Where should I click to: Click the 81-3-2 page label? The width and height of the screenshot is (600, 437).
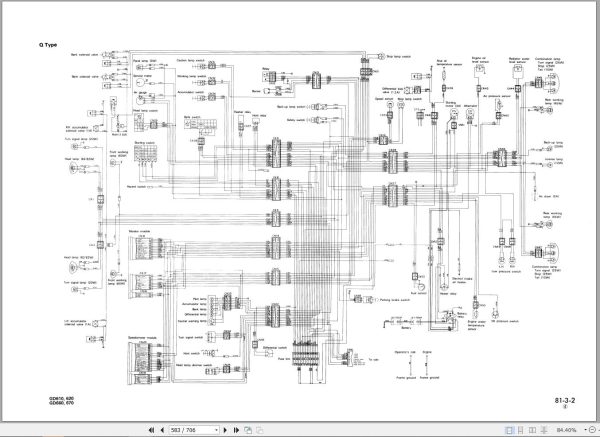[x=565, y=401]
